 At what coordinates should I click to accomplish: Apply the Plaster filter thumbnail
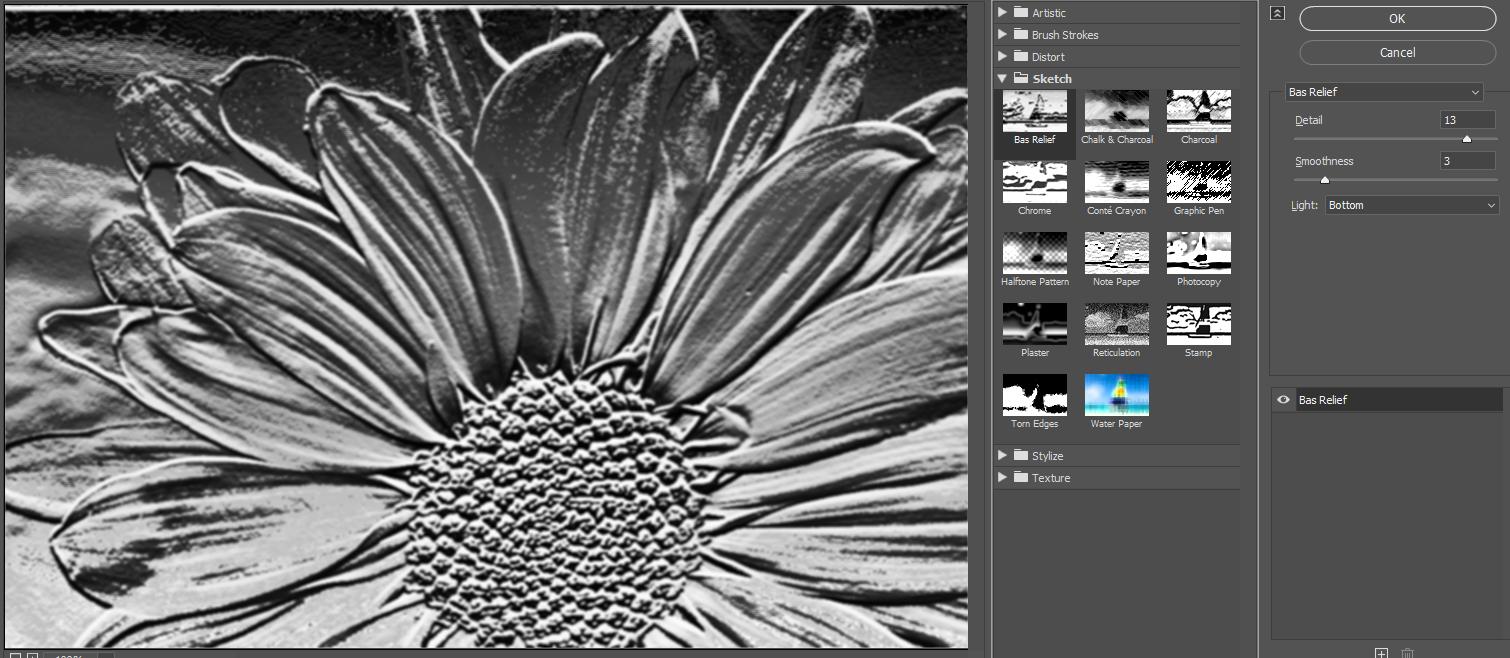click(1035, 324)
